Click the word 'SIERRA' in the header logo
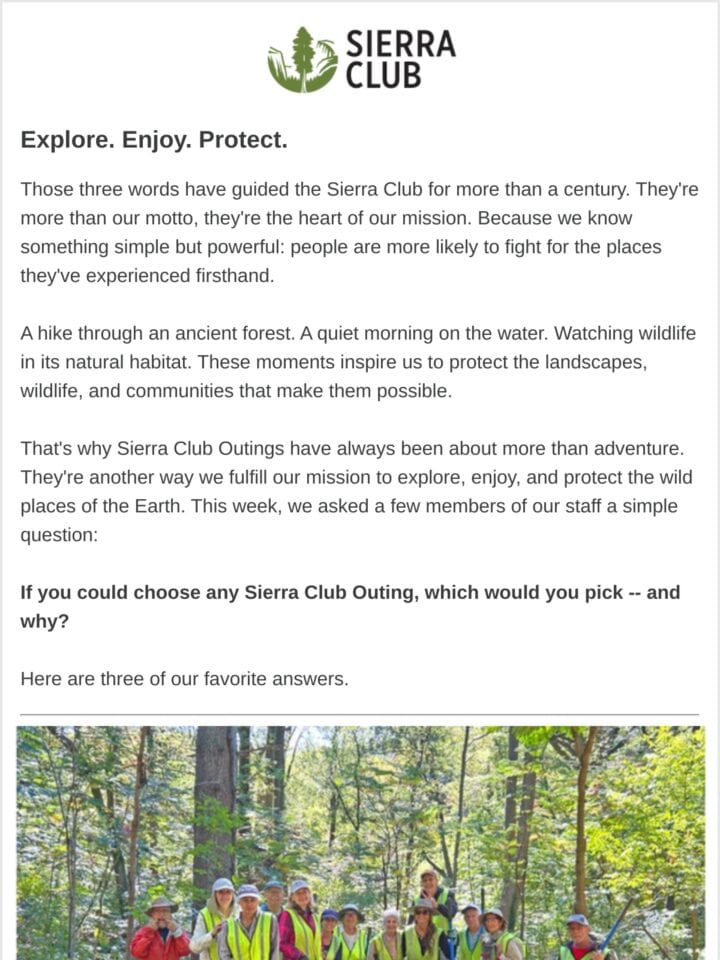The height and width of the screenshot is (960, 720). [x=400, y=44]
